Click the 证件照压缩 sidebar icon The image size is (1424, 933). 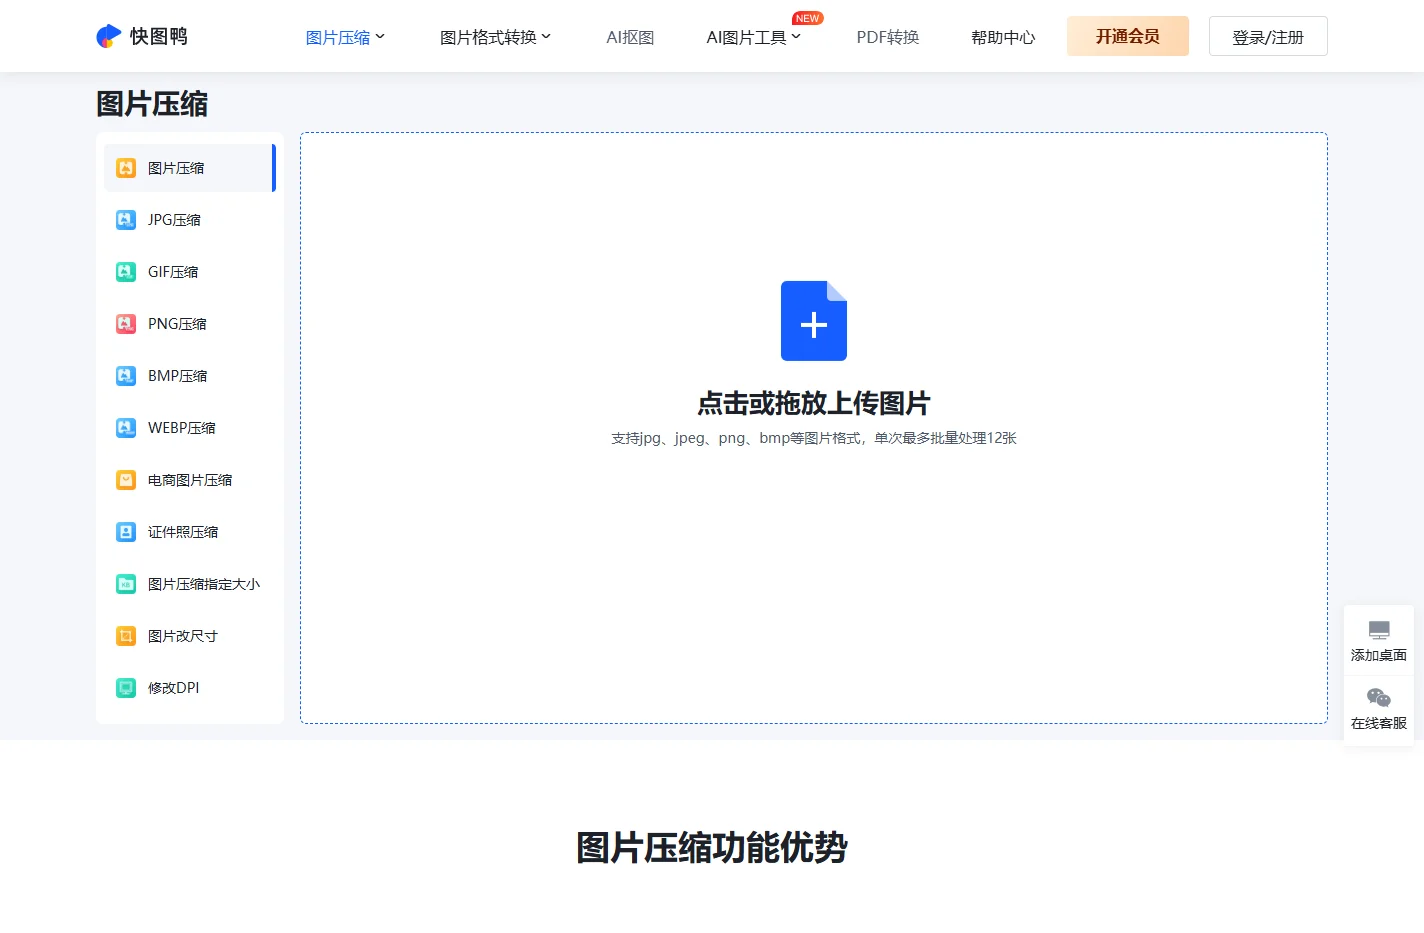point(126,532)
